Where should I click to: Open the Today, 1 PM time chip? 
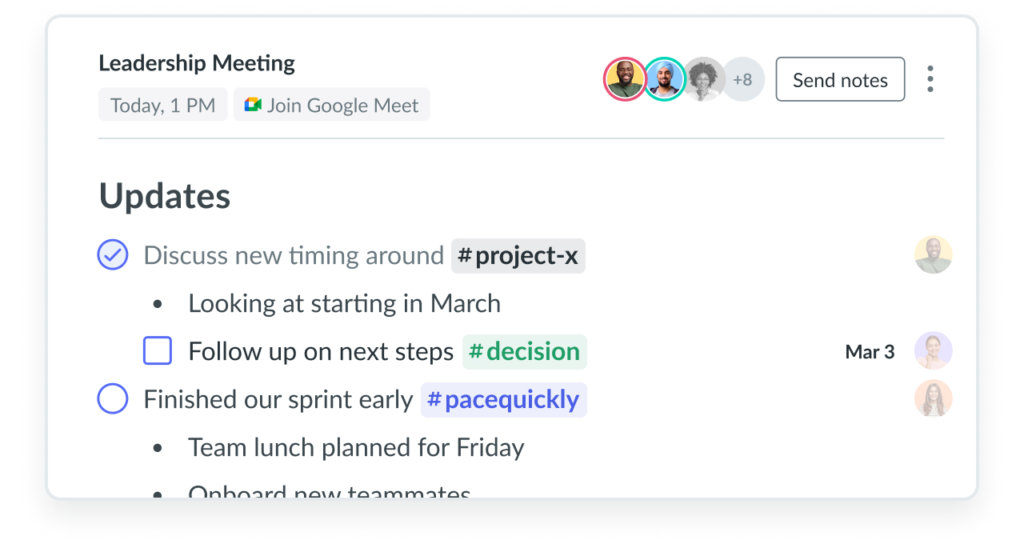(x=163, y=104)
